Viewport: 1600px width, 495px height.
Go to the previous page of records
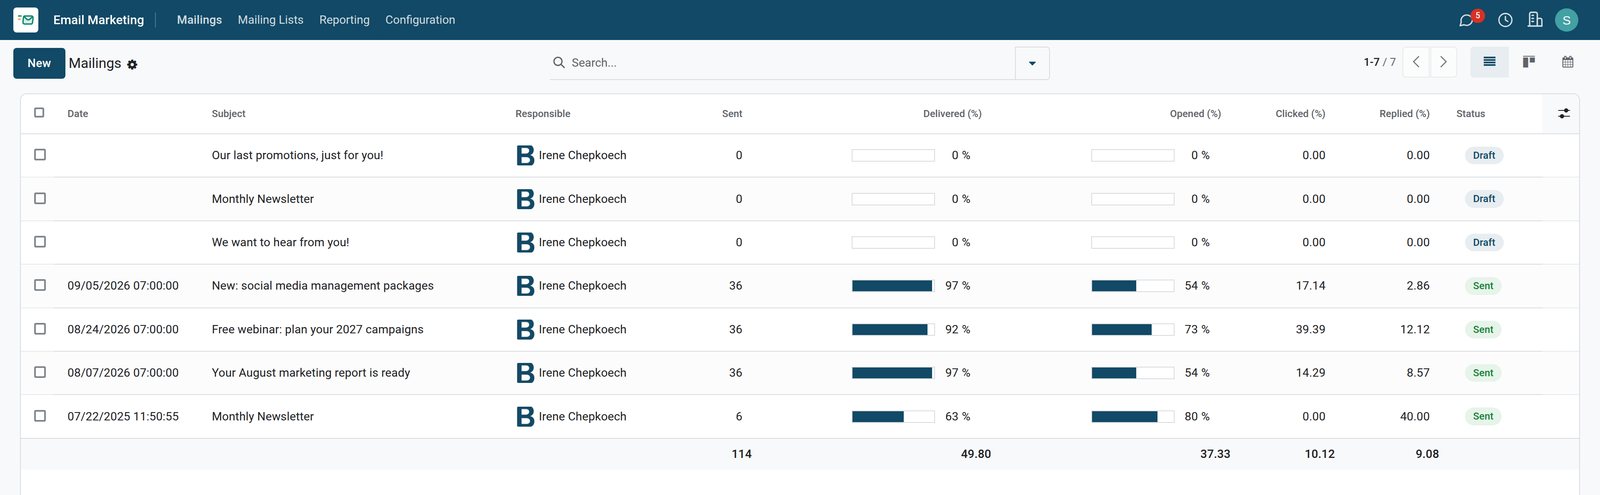point(1416,62)
